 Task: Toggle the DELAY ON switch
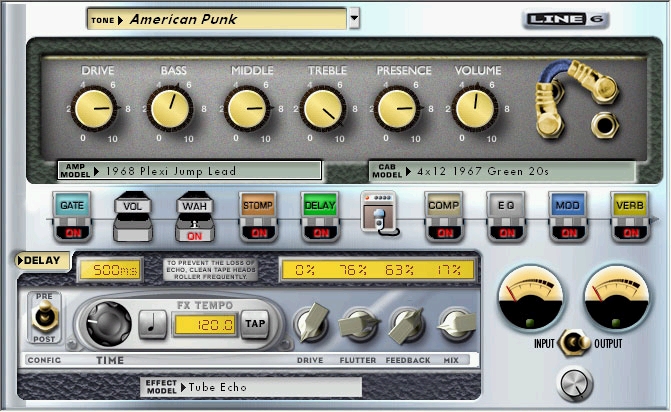321,233
